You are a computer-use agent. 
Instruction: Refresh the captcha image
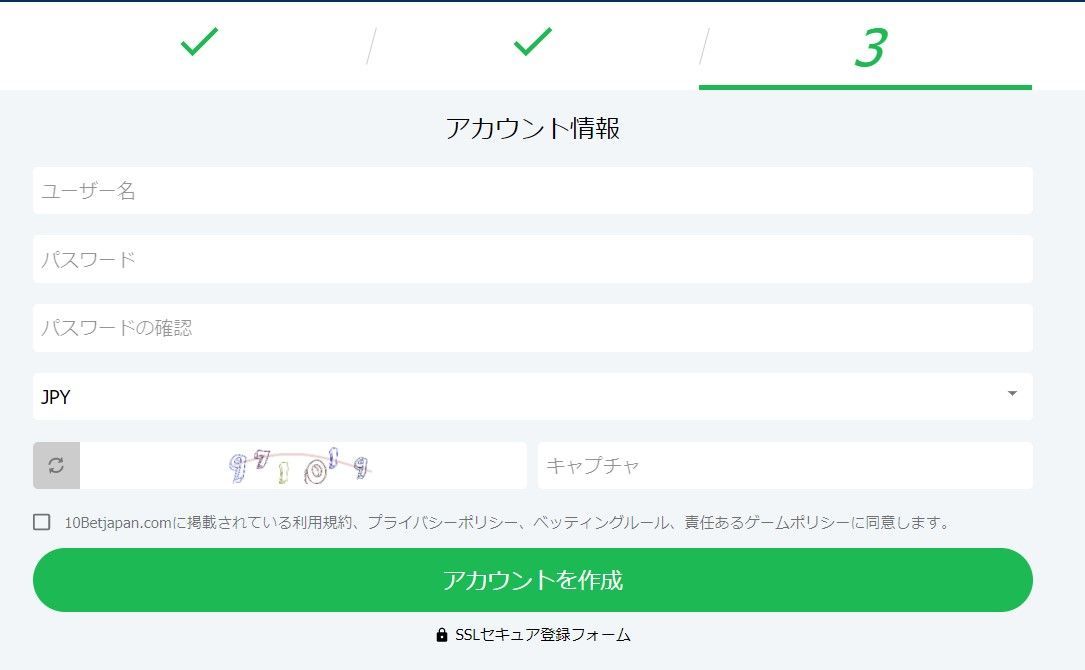pos(56,465)
